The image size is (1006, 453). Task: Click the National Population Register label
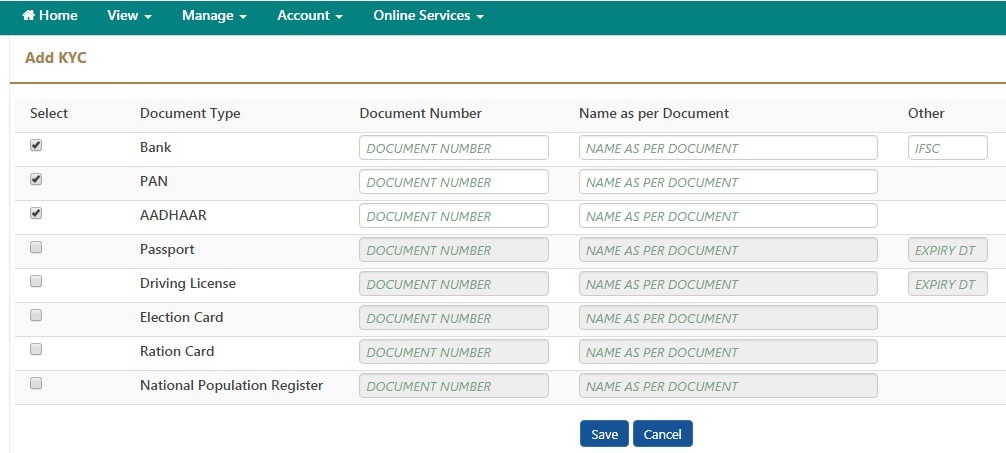click(232, 386)
